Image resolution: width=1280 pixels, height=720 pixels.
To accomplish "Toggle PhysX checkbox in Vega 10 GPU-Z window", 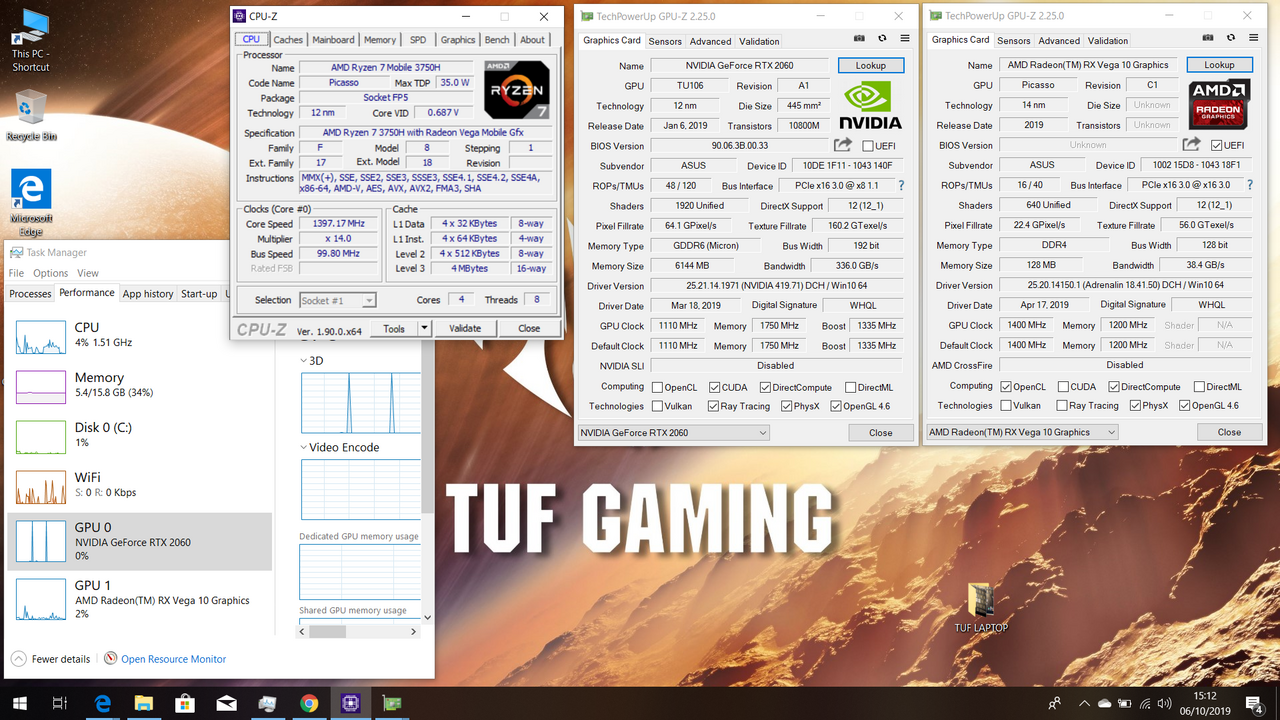I will coord(1135,405).
